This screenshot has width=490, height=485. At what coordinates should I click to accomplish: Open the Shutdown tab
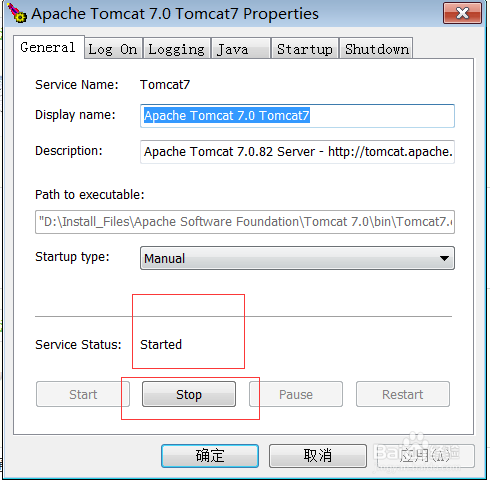(x=376, y=49)
